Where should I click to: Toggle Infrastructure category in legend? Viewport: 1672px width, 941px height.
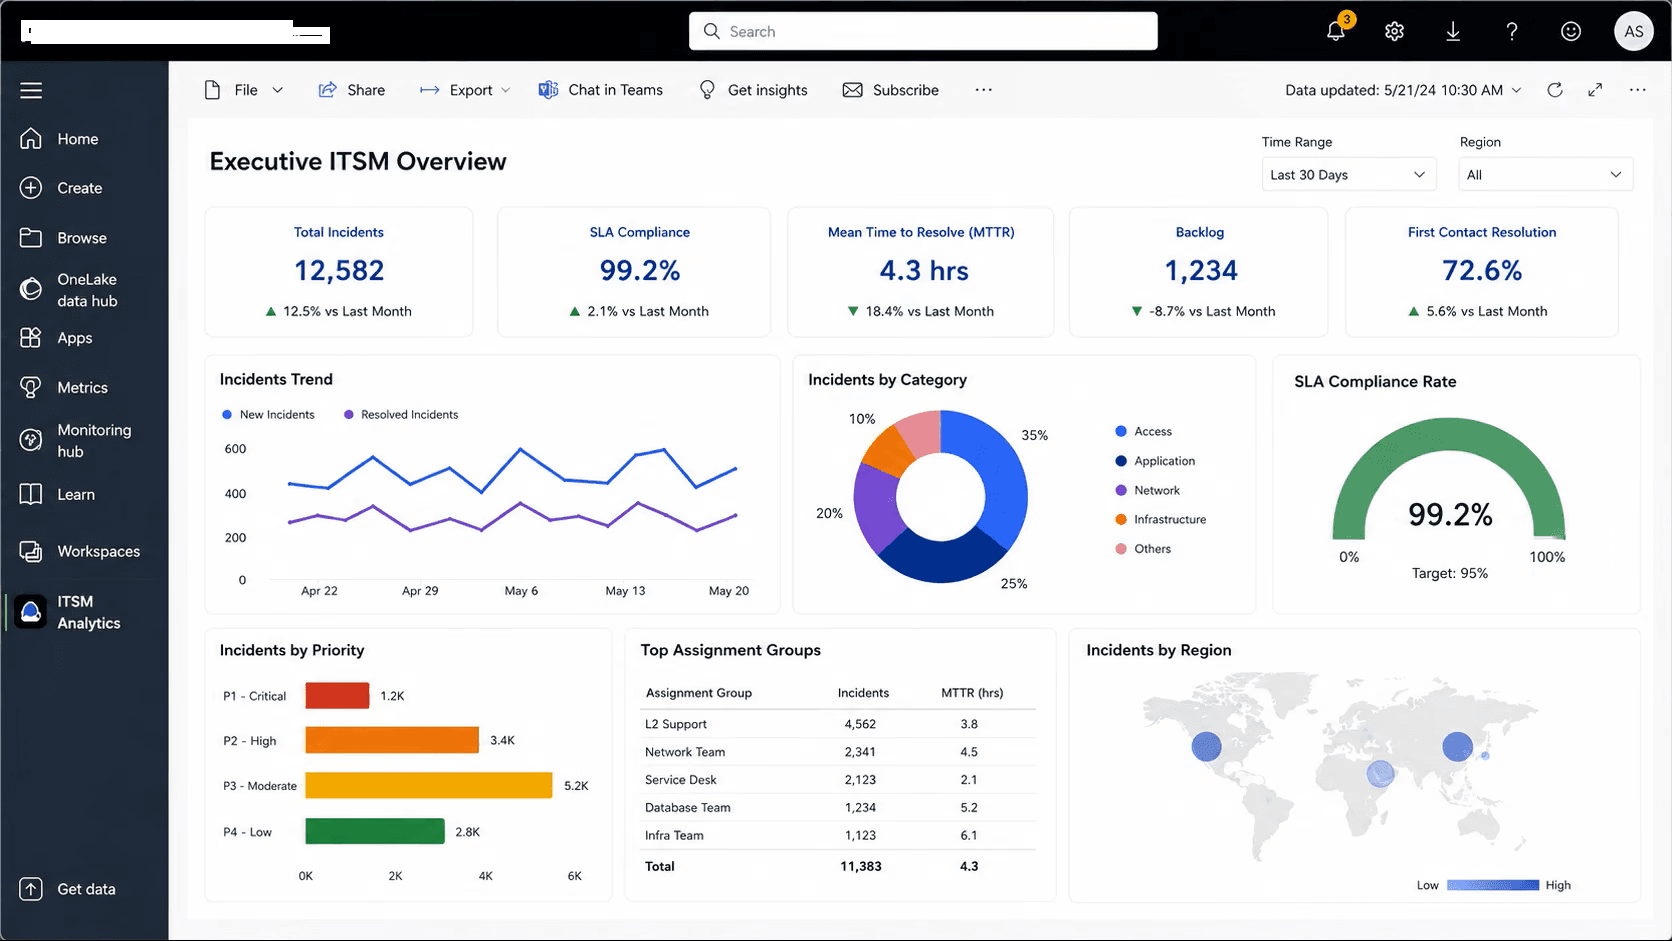click(x=1160, y=520)
